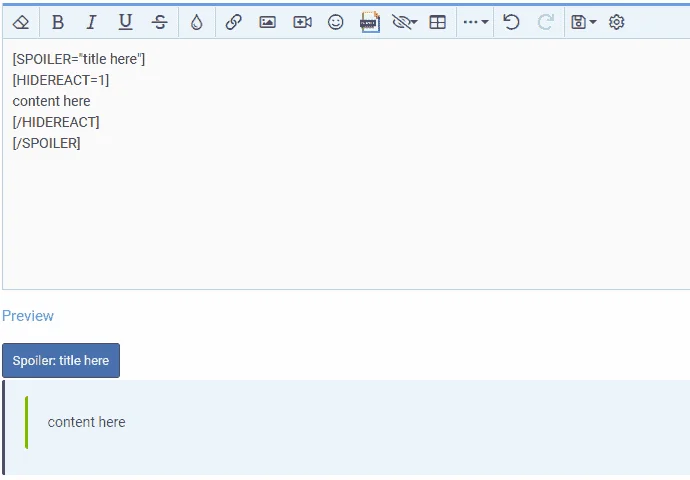This screenshot has height=480, width=690.
Task: Click the greyed-out redo arrow
Action: [546, 22]
